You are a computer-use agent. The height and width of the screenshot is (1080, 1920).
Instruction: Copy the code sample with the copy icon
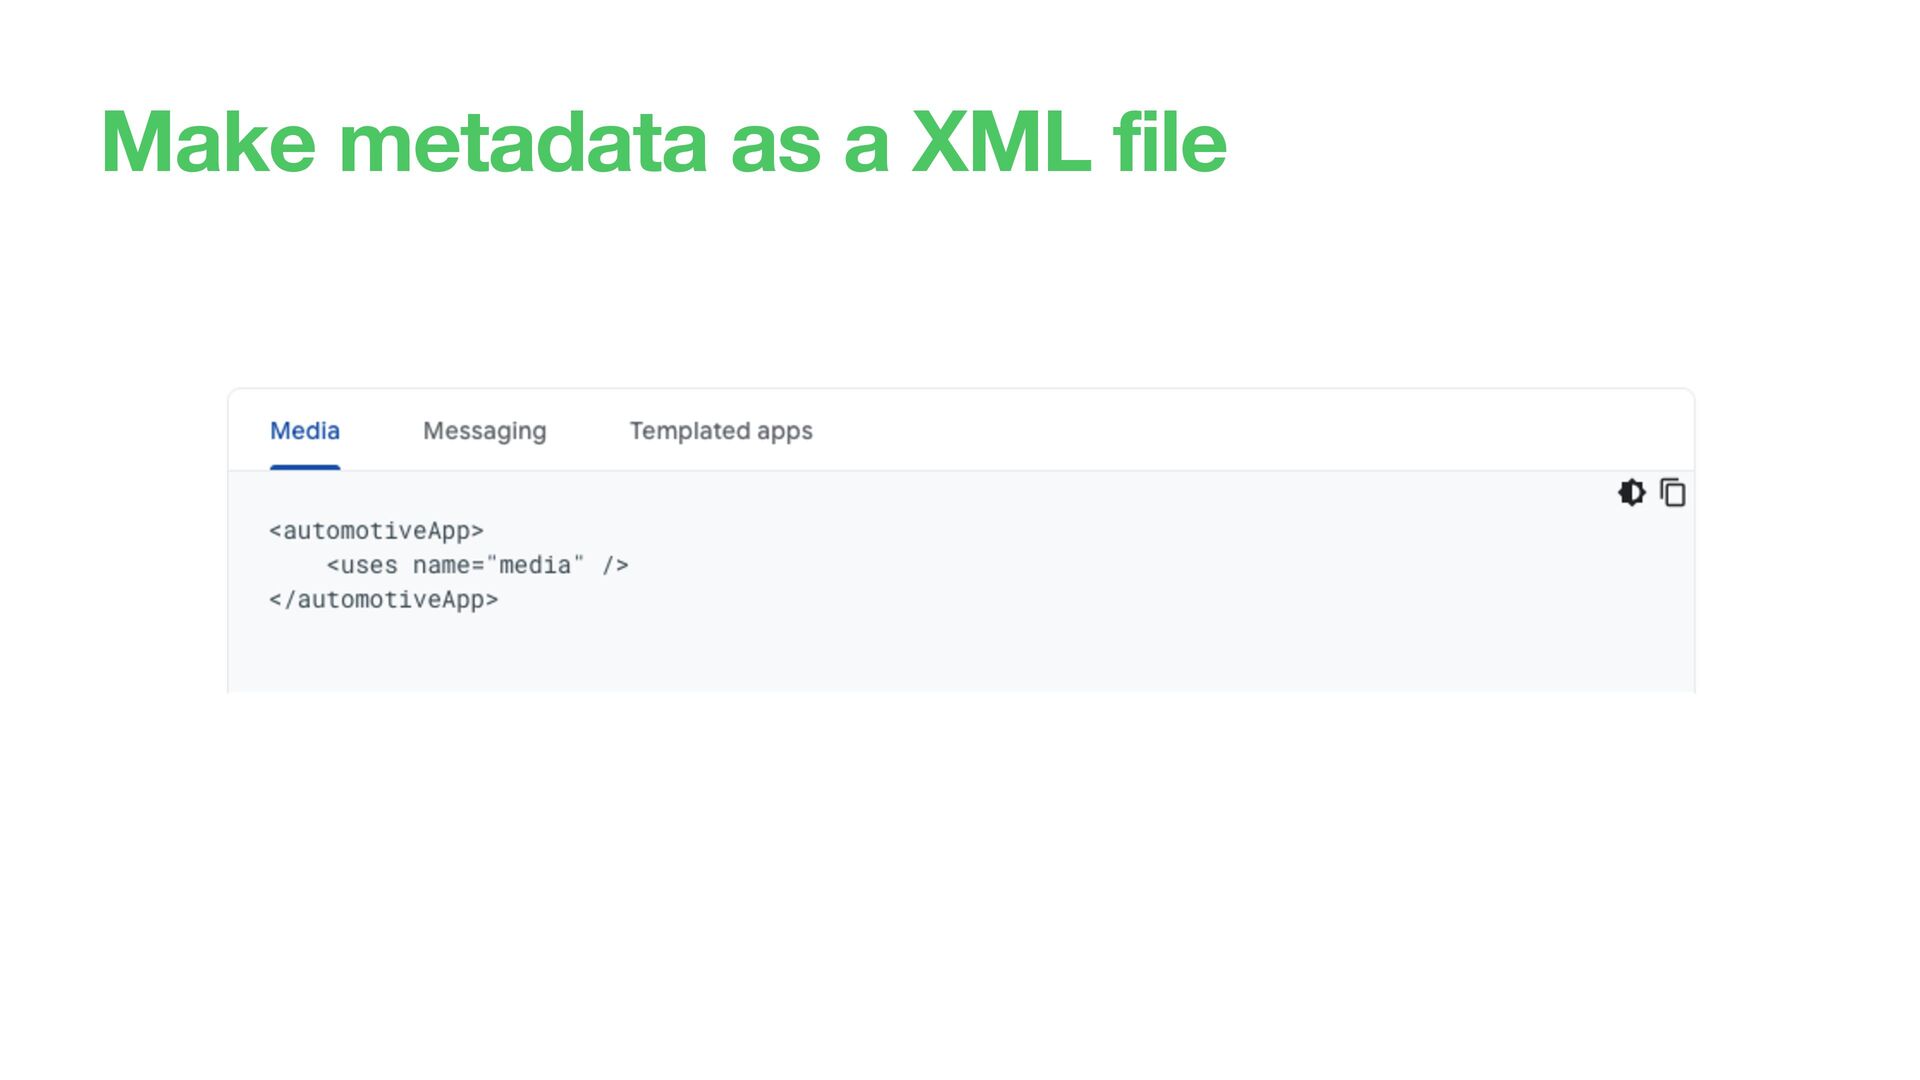coord(1673,492)
